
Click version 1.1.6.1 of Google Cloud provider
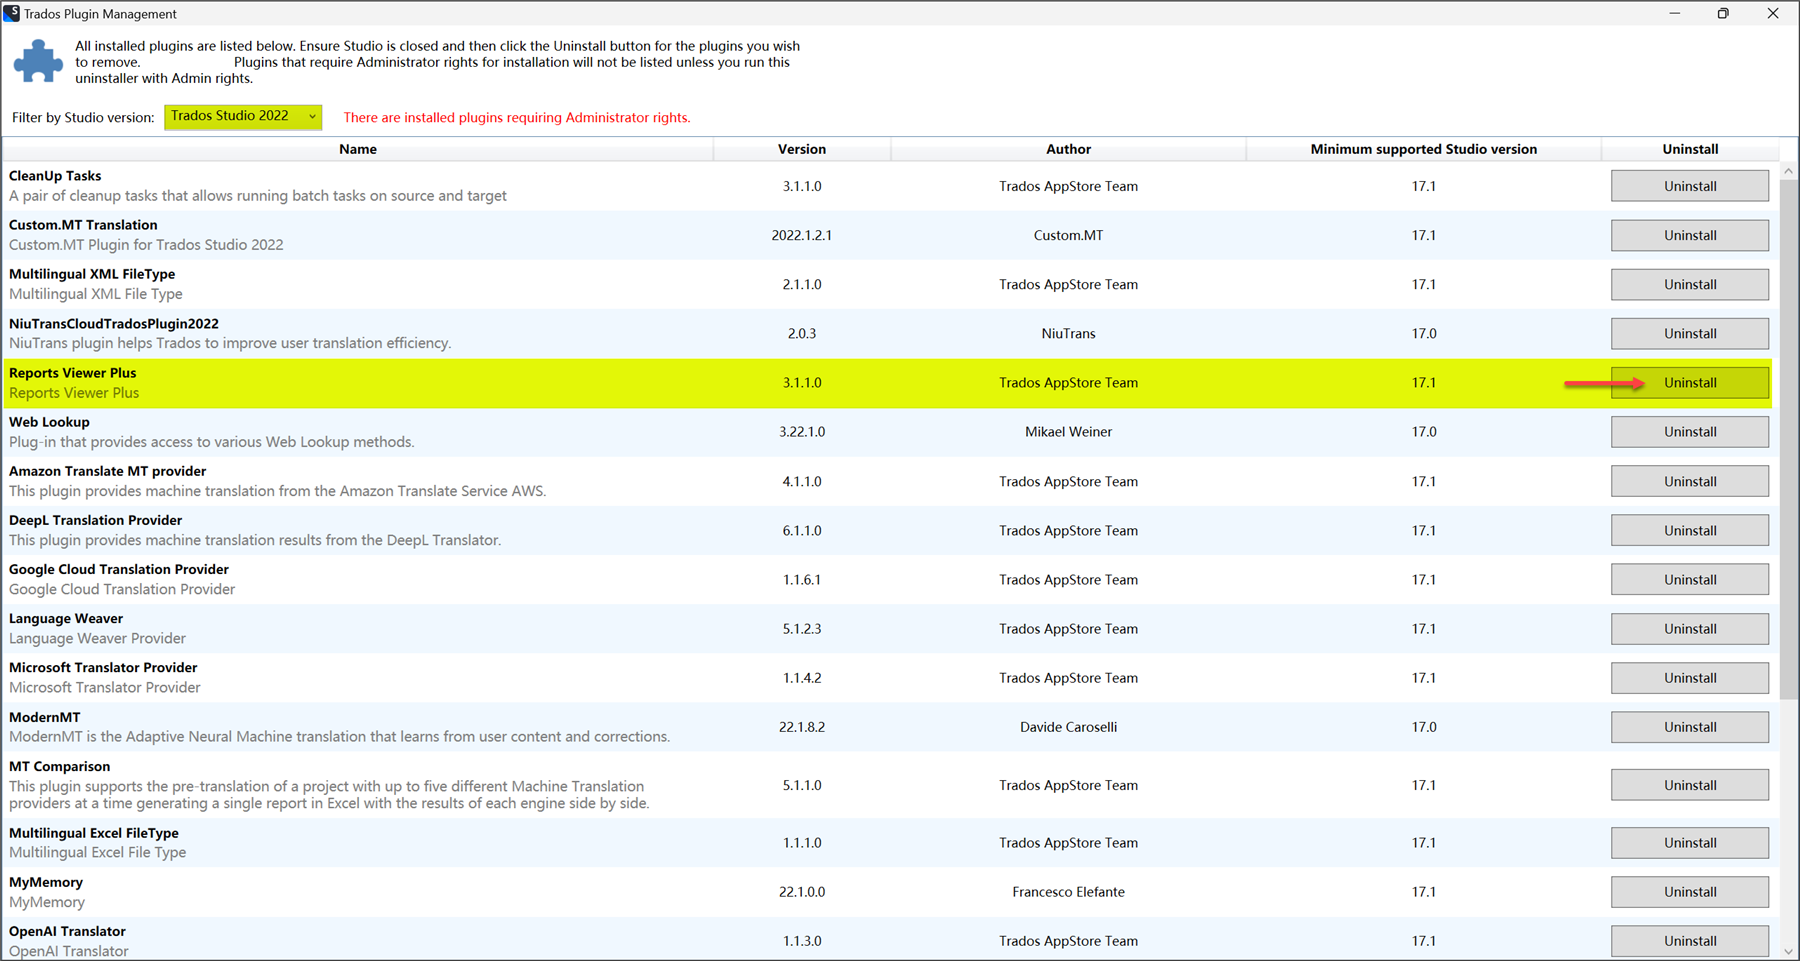pyautogui.click(x=802, y=579)
